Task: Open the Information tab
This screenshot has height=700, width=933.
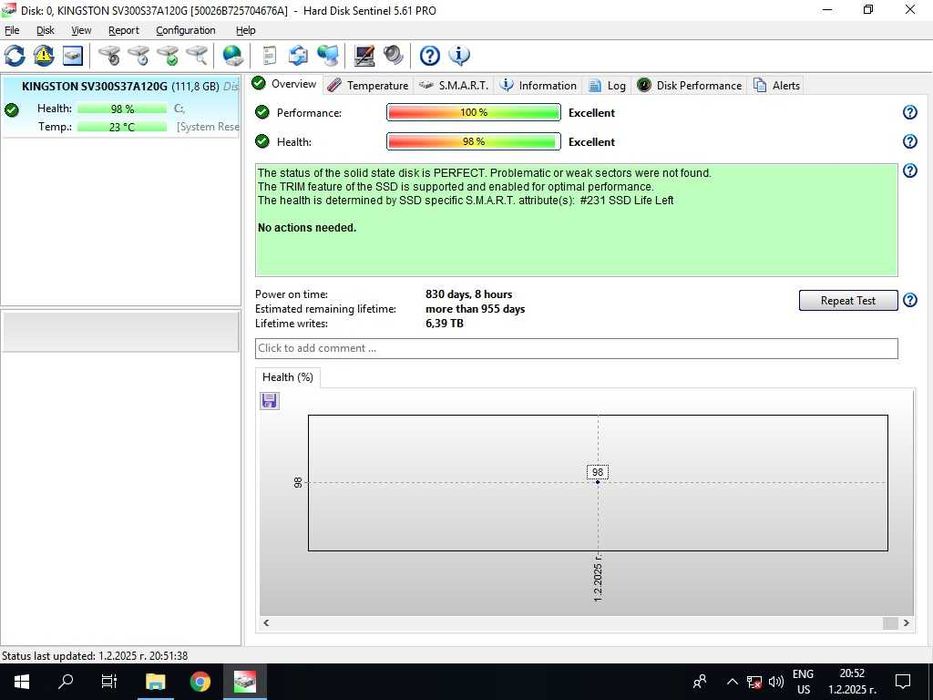Action: tap(538, 86)
